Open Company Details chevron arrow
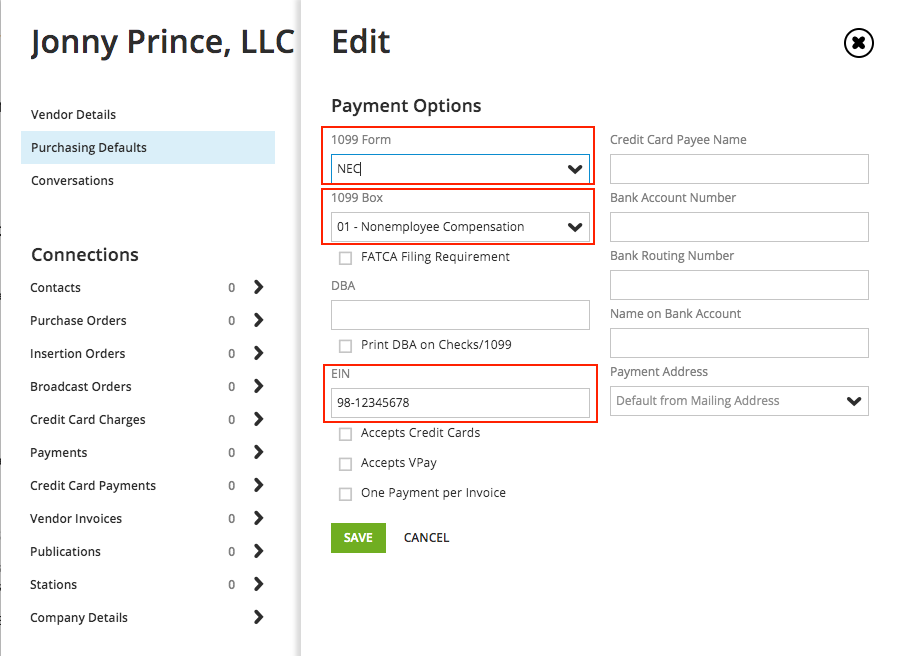The width and height of the screenshot is (900, 656). pyautogui.click(x=258, y=618)
